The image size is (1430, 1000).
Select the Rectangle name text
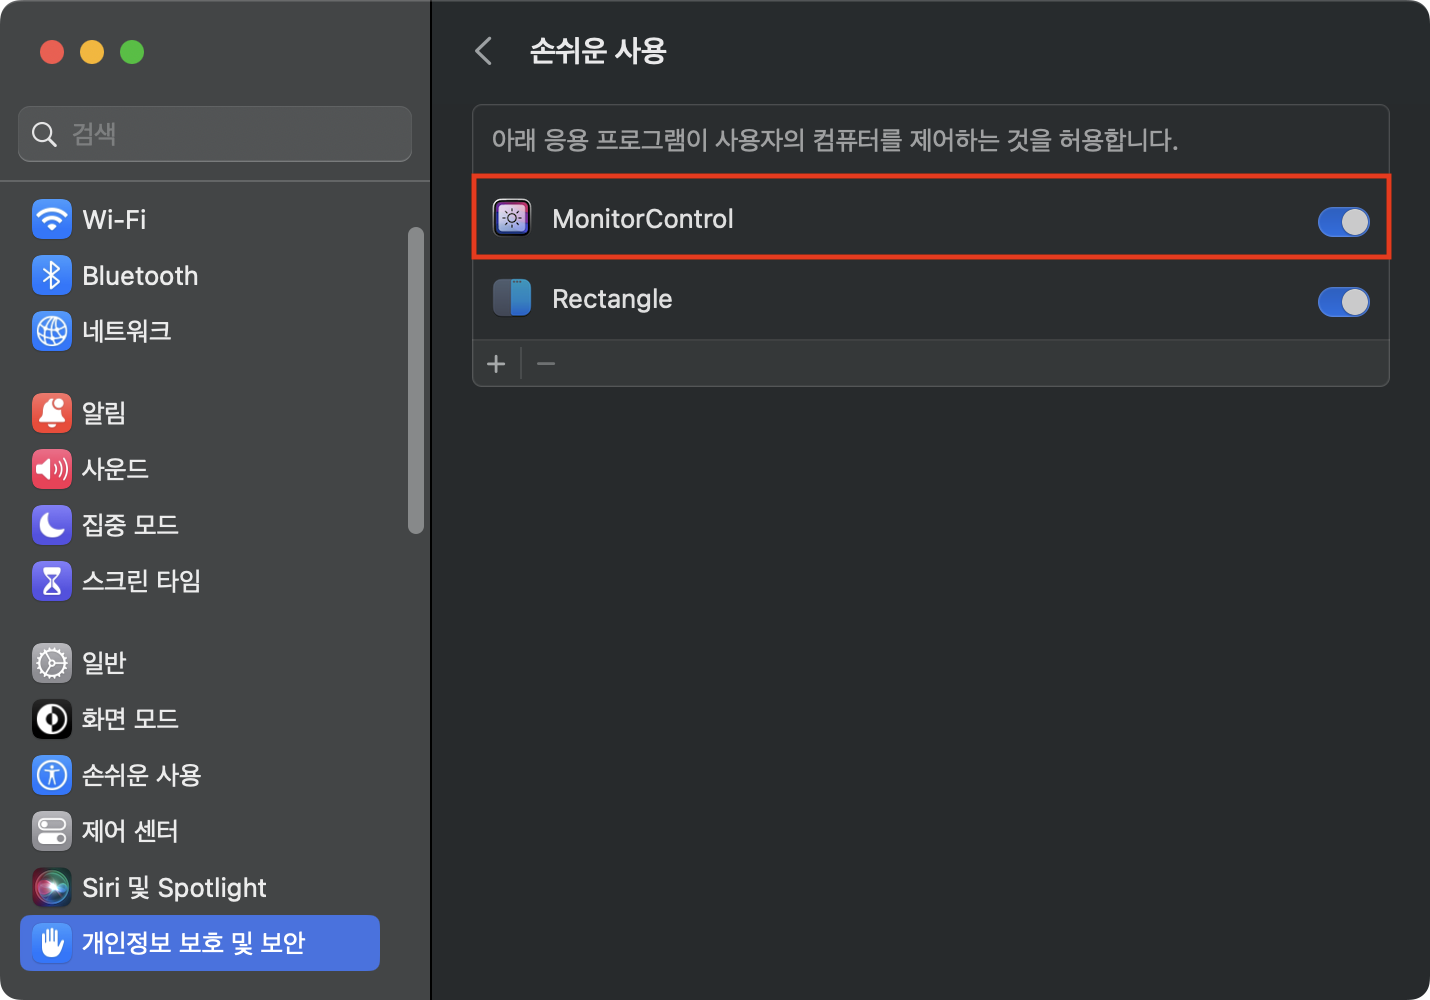click(612, 298)
